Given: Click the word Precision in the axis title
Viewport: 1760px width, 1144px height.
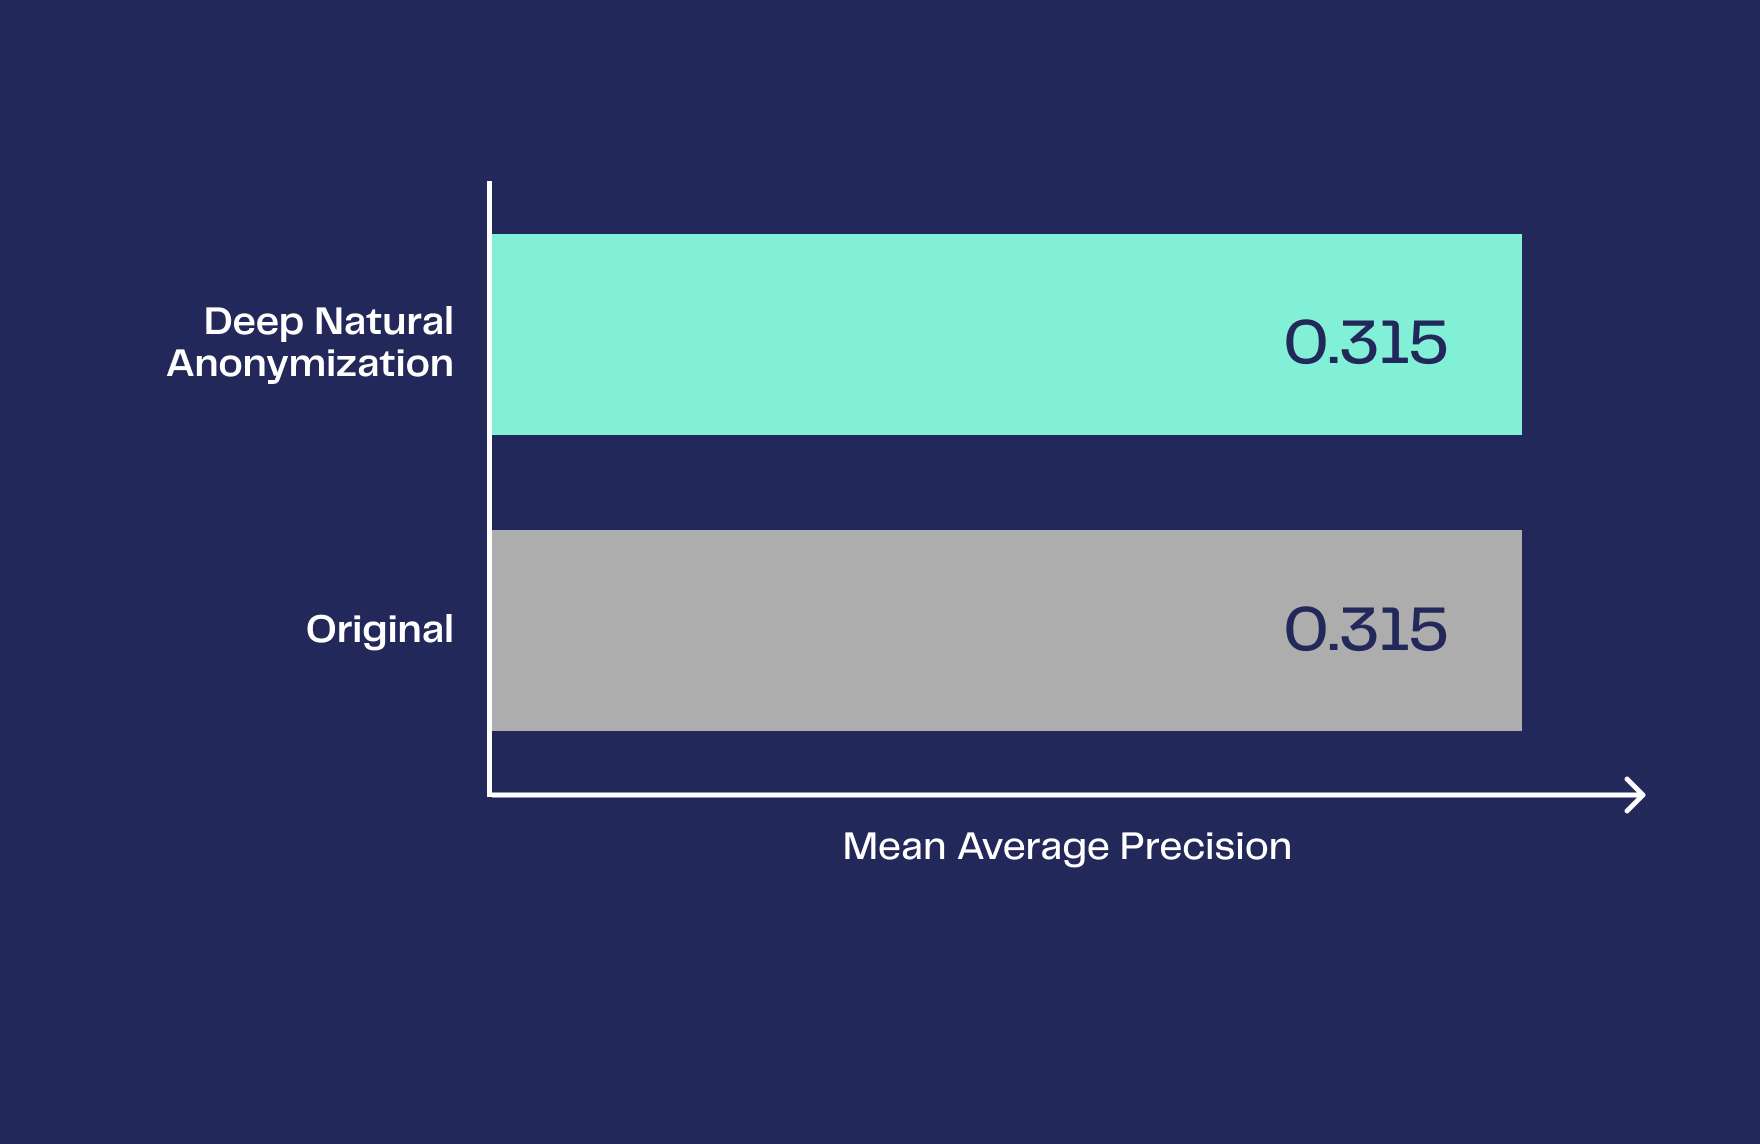Looking at the screenshot, I should click(1205, 847).
